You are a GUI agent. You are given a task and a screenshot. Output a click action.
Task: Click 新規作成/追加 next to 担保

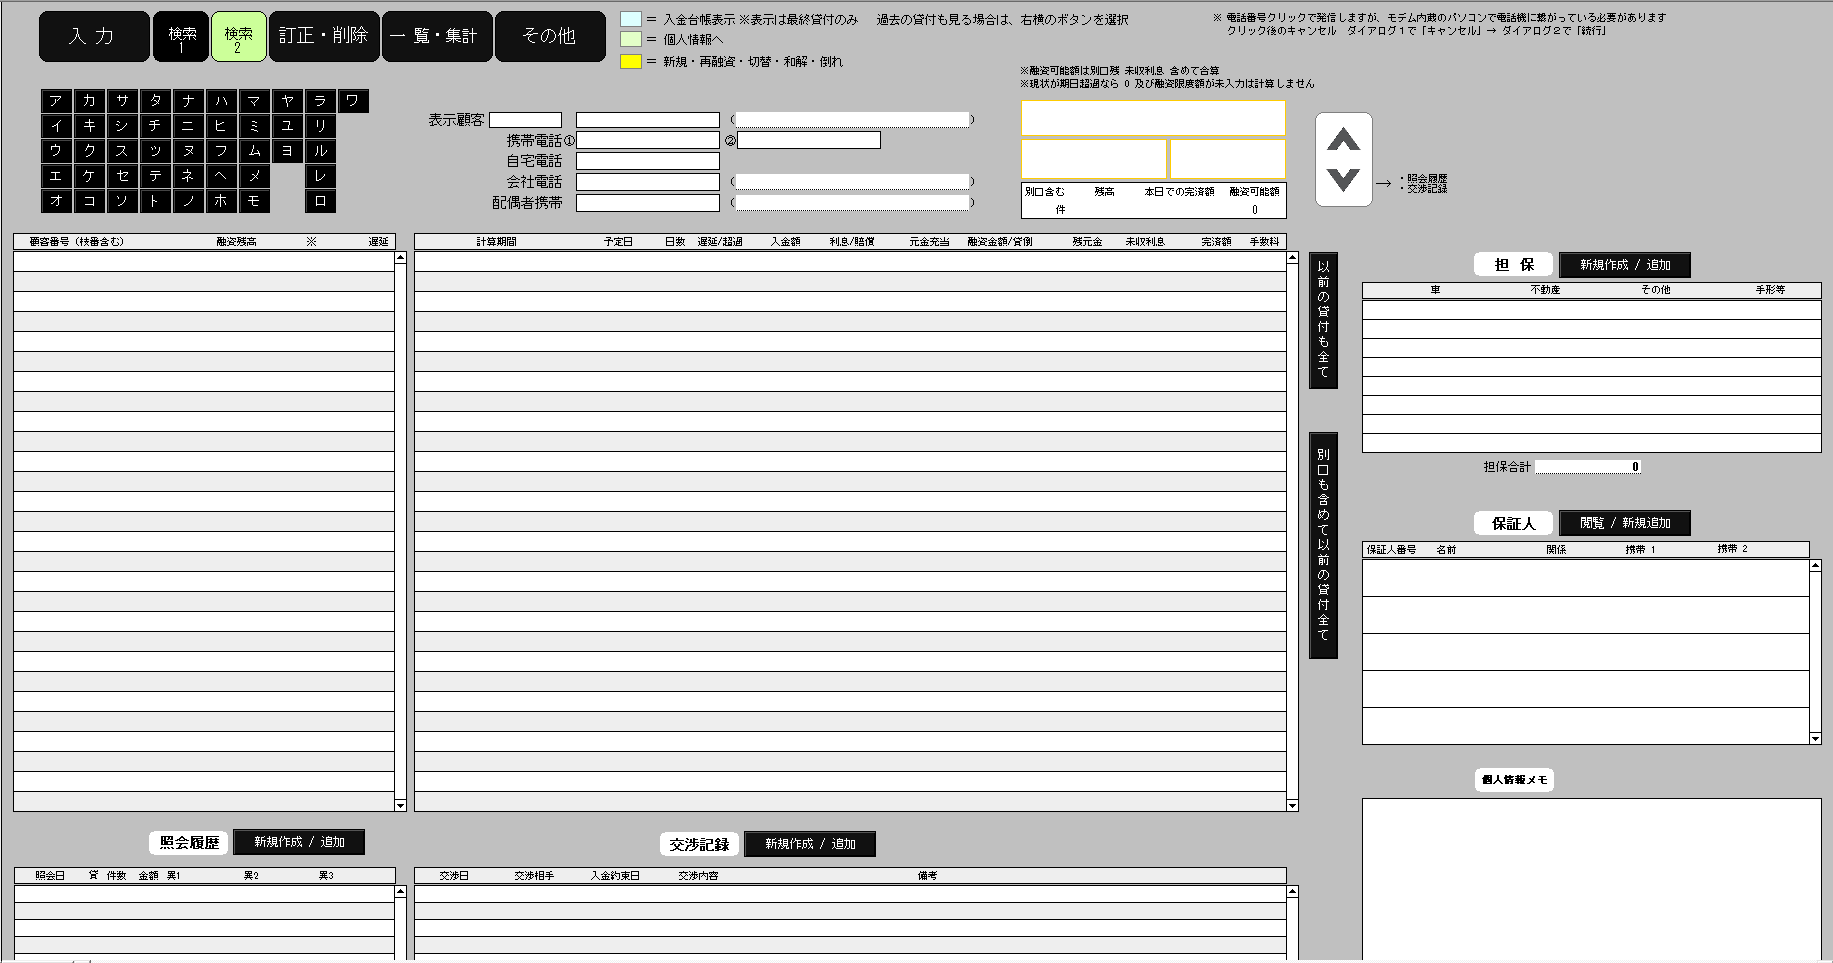coord(1625,265)
